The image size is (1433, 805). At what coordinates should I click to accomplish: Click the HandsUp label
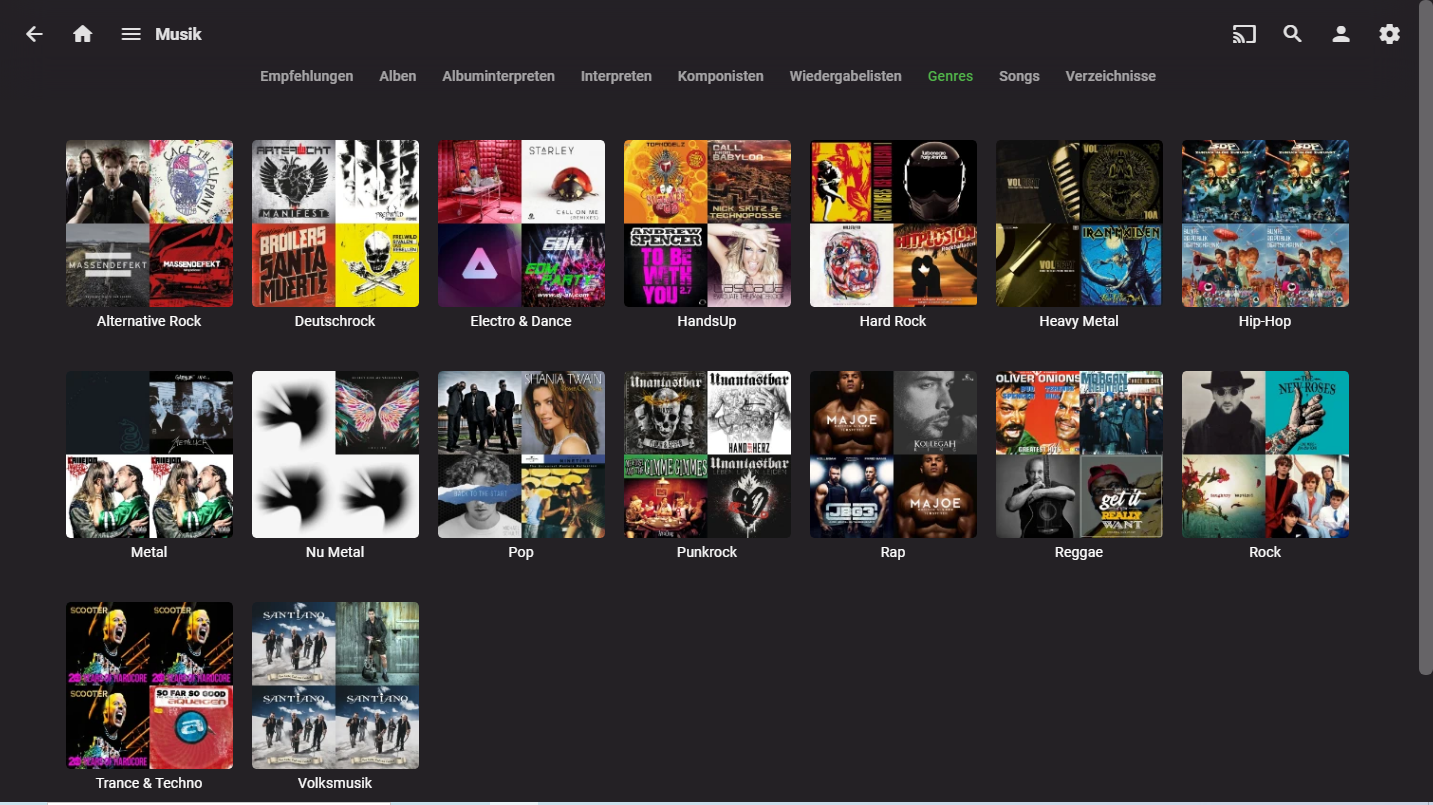(707, 321)
